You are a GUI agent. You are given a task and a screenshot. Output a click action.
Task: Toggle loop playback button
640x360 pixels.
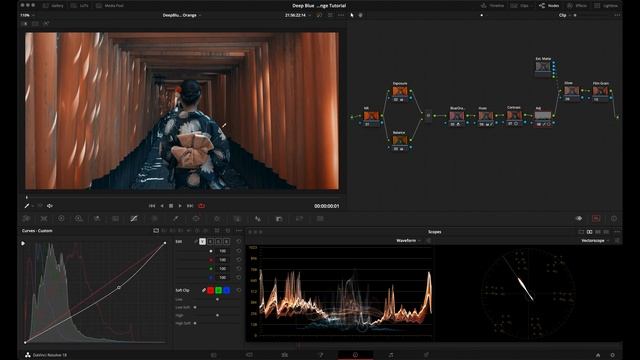click(201, 206)
